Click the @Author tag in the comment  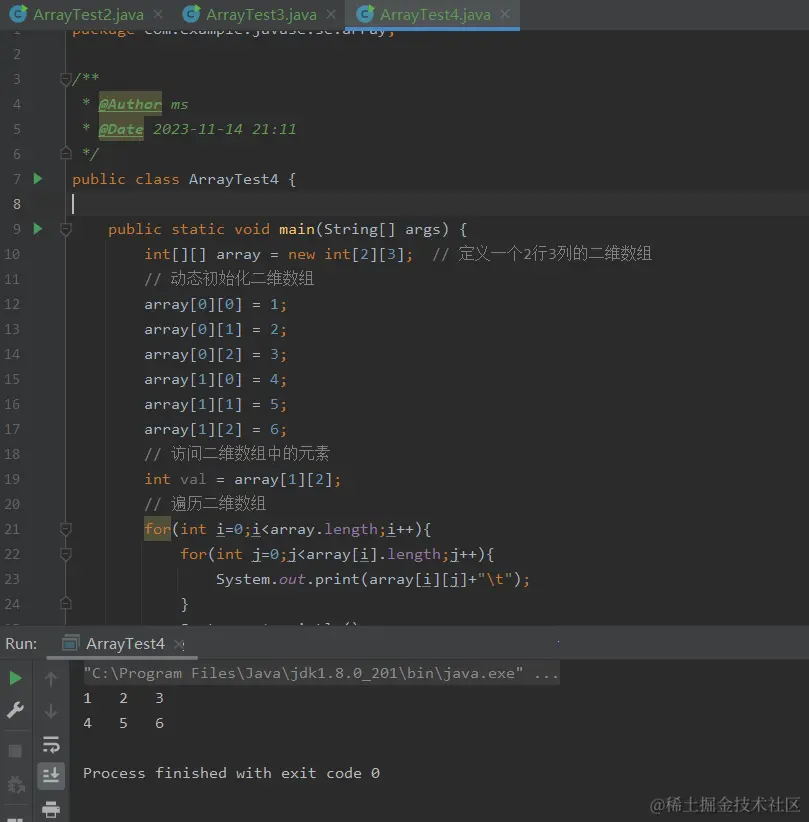[130, 104]
